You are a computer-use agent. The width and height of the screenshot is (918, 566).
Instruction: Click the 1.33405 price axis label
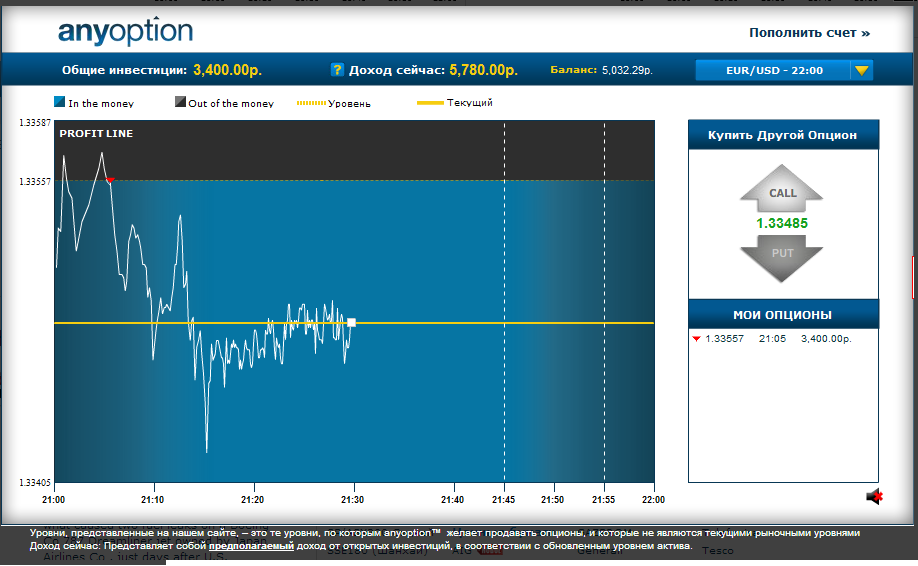click(35, 482)
